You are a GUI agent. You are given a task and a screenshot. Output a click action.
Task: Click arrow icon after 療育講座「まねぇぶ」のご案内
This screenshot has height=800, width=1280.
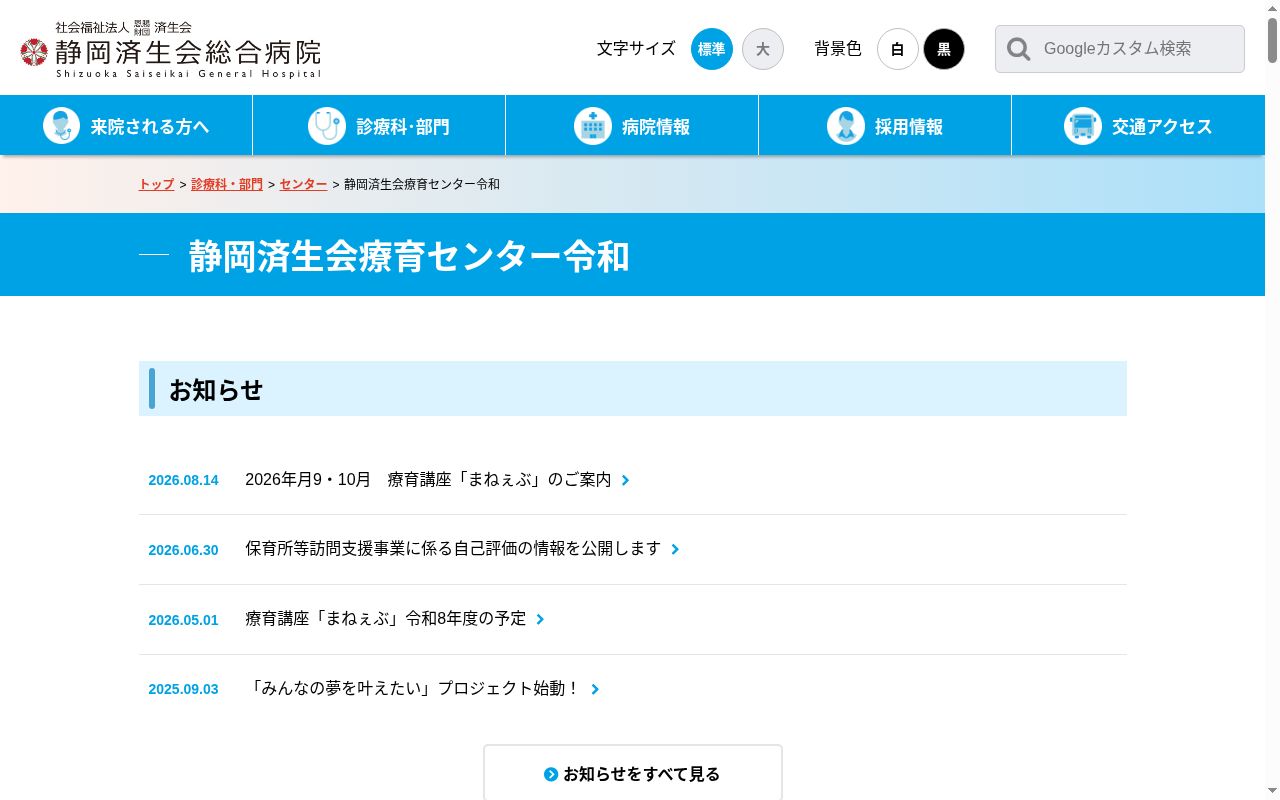(626, 480)
